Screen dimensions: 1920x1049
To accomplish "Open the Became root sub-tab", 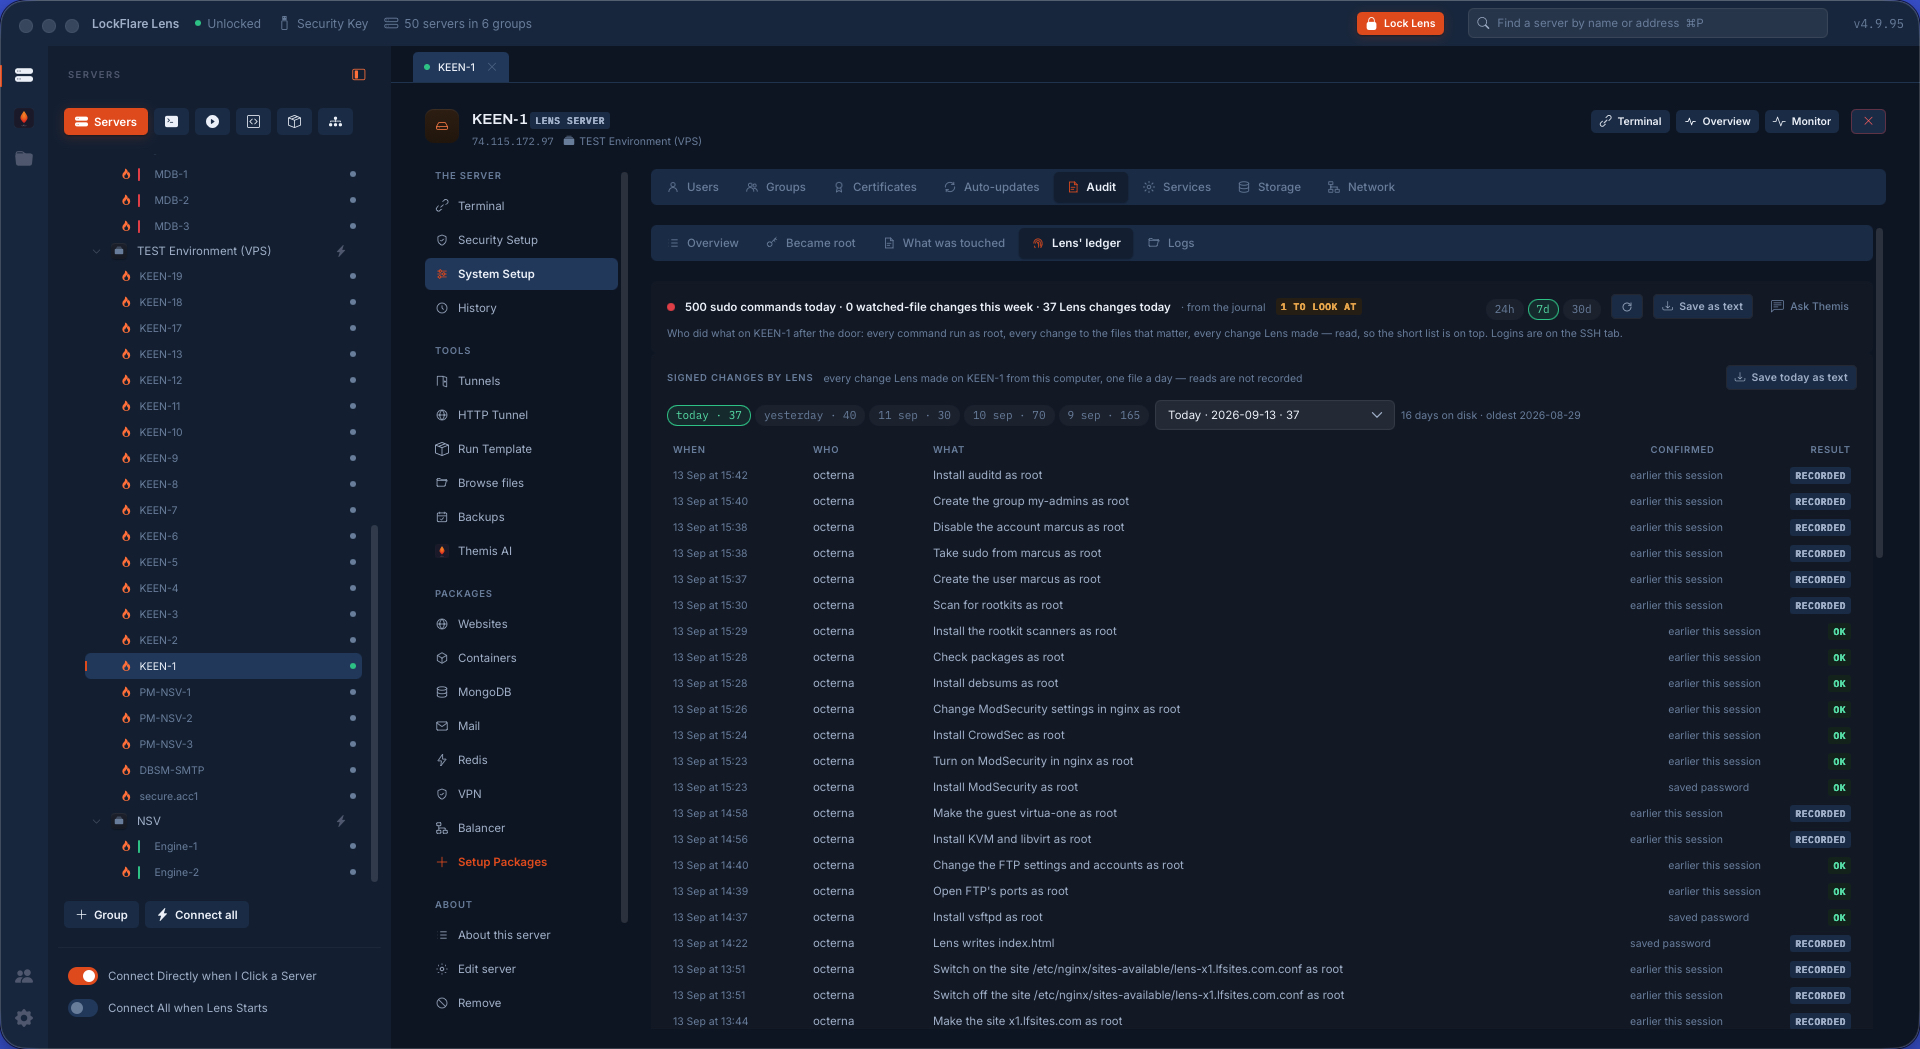I will click(811, 243).
